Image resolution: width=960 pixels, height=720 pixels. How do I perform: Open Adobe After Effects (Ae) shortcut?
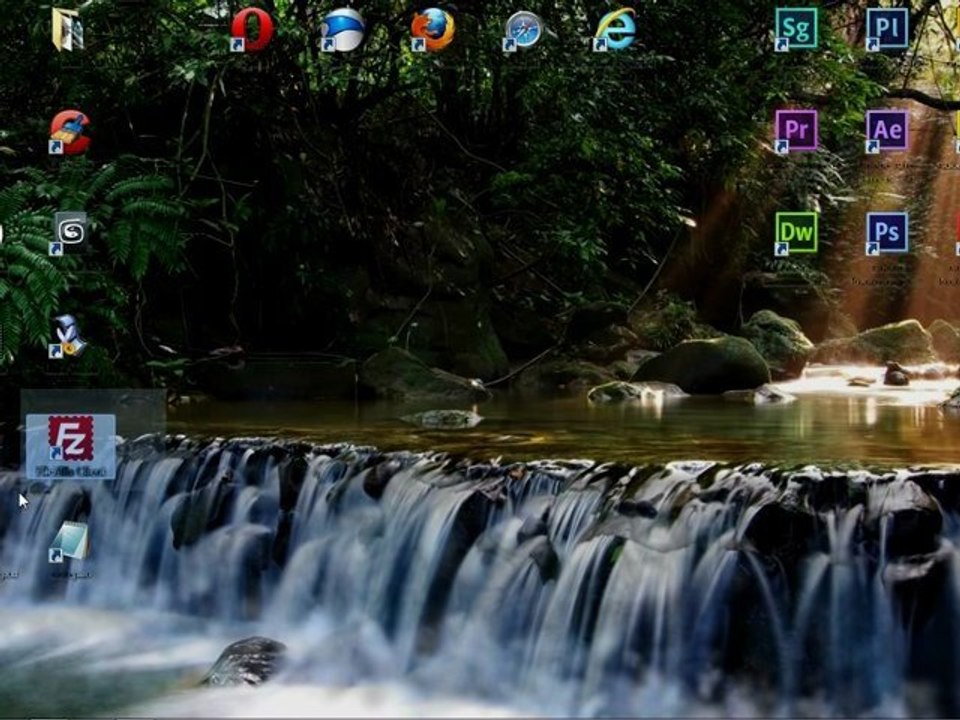pos(887,131)
